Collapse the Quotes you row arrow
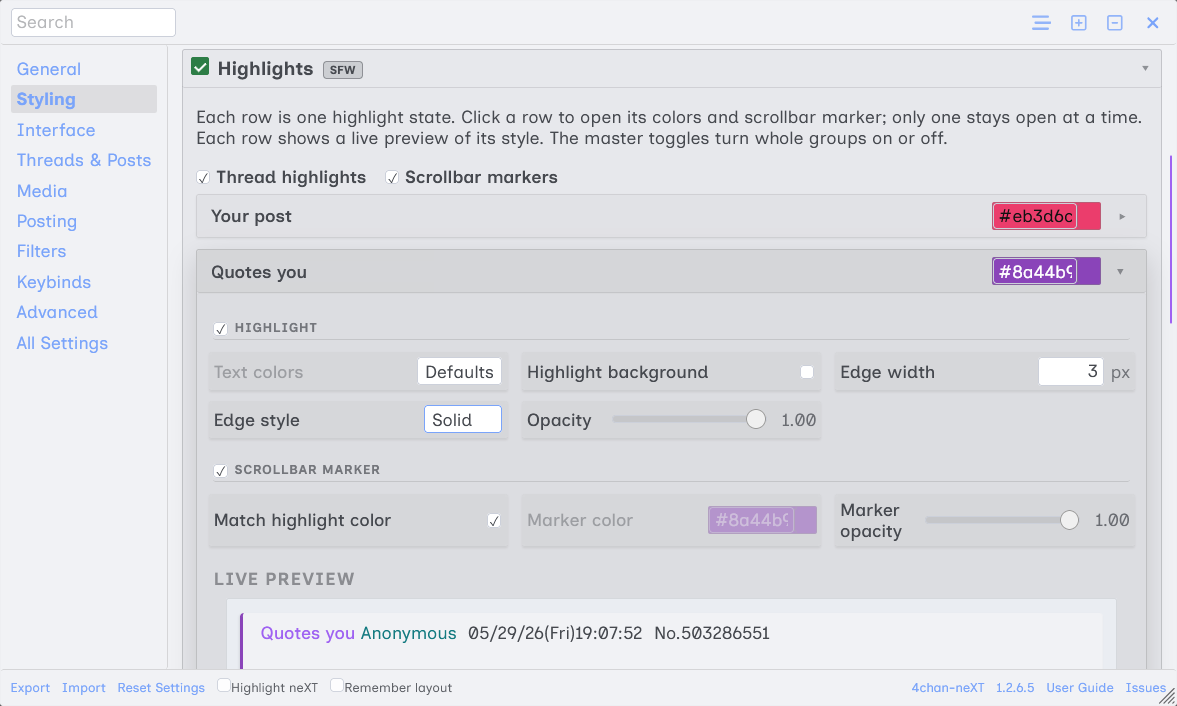 point(1120,272)
